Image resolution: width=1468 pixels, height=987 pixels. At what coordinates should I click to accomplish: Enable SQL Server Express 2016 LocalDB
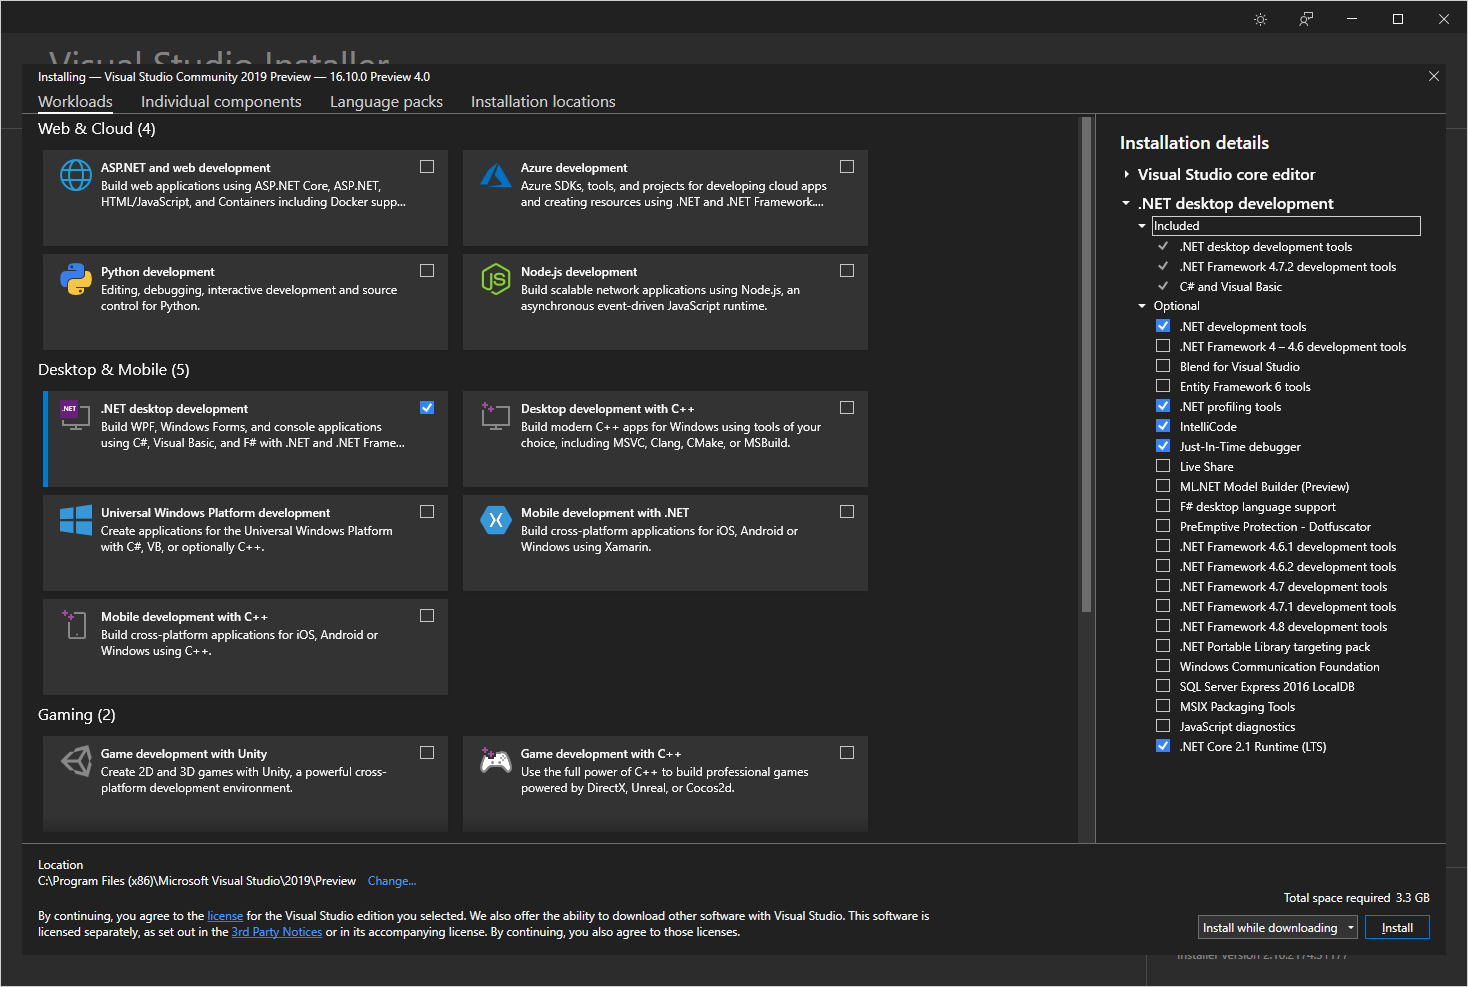pyautogui.click(x=1163, y=686)
